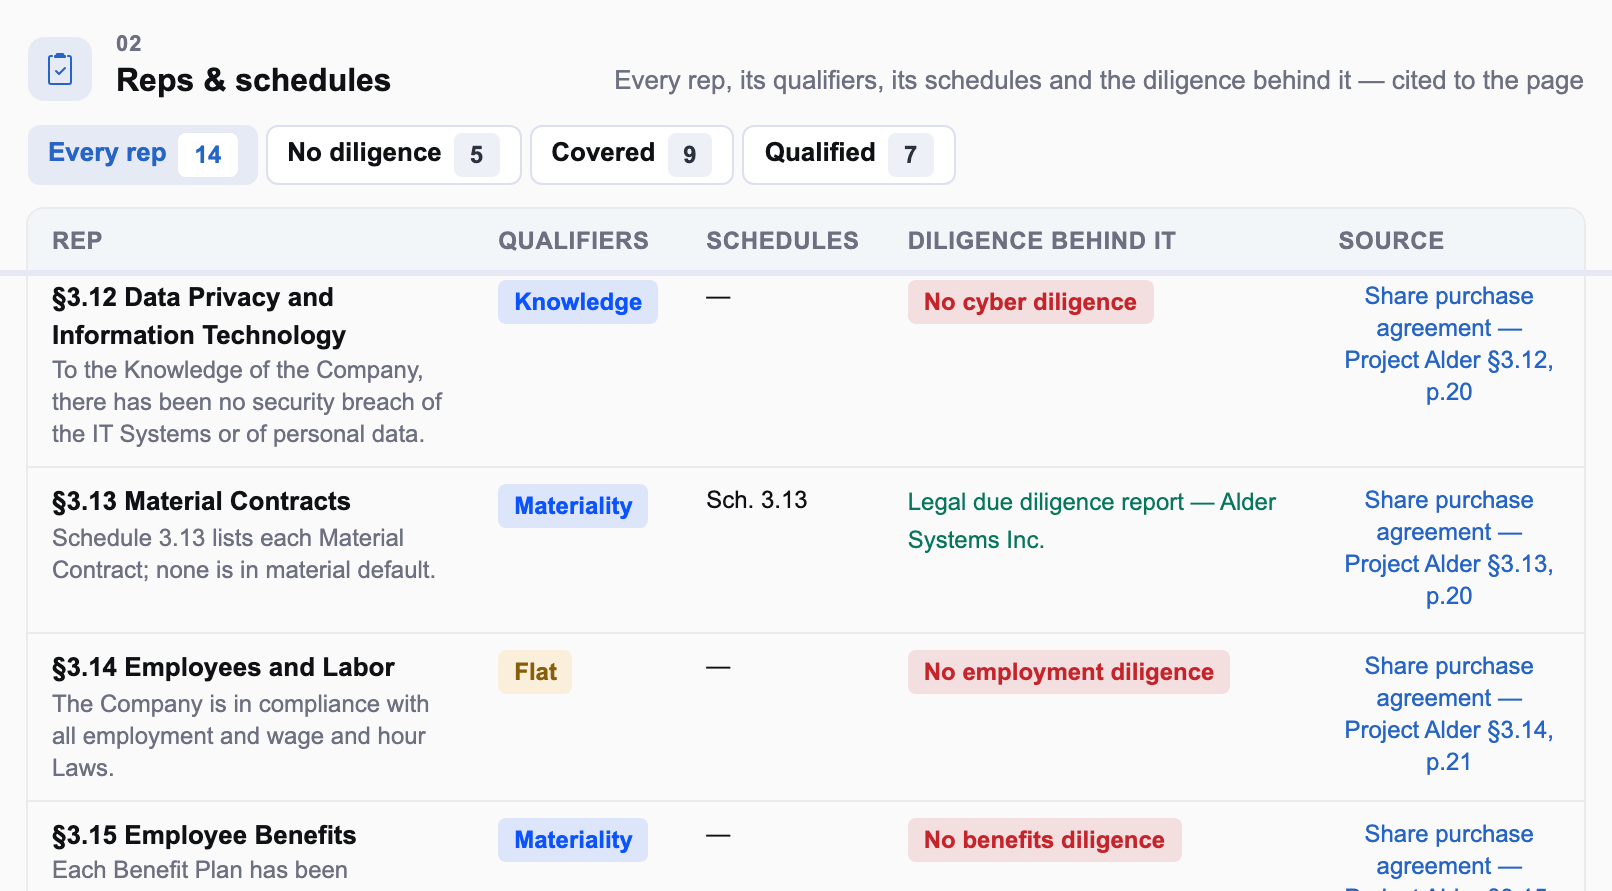The width and height of the screenshot is (1612, 891).
Task: Select the SCHEDULES column header
Action: pyautogui.click(x=782, y=241)
